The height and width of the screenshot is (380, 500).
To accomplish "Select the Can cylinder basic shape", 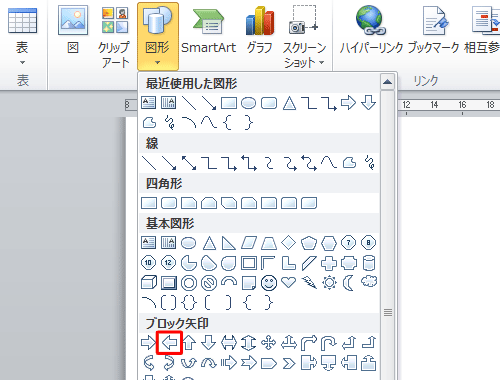I will 369,263.
